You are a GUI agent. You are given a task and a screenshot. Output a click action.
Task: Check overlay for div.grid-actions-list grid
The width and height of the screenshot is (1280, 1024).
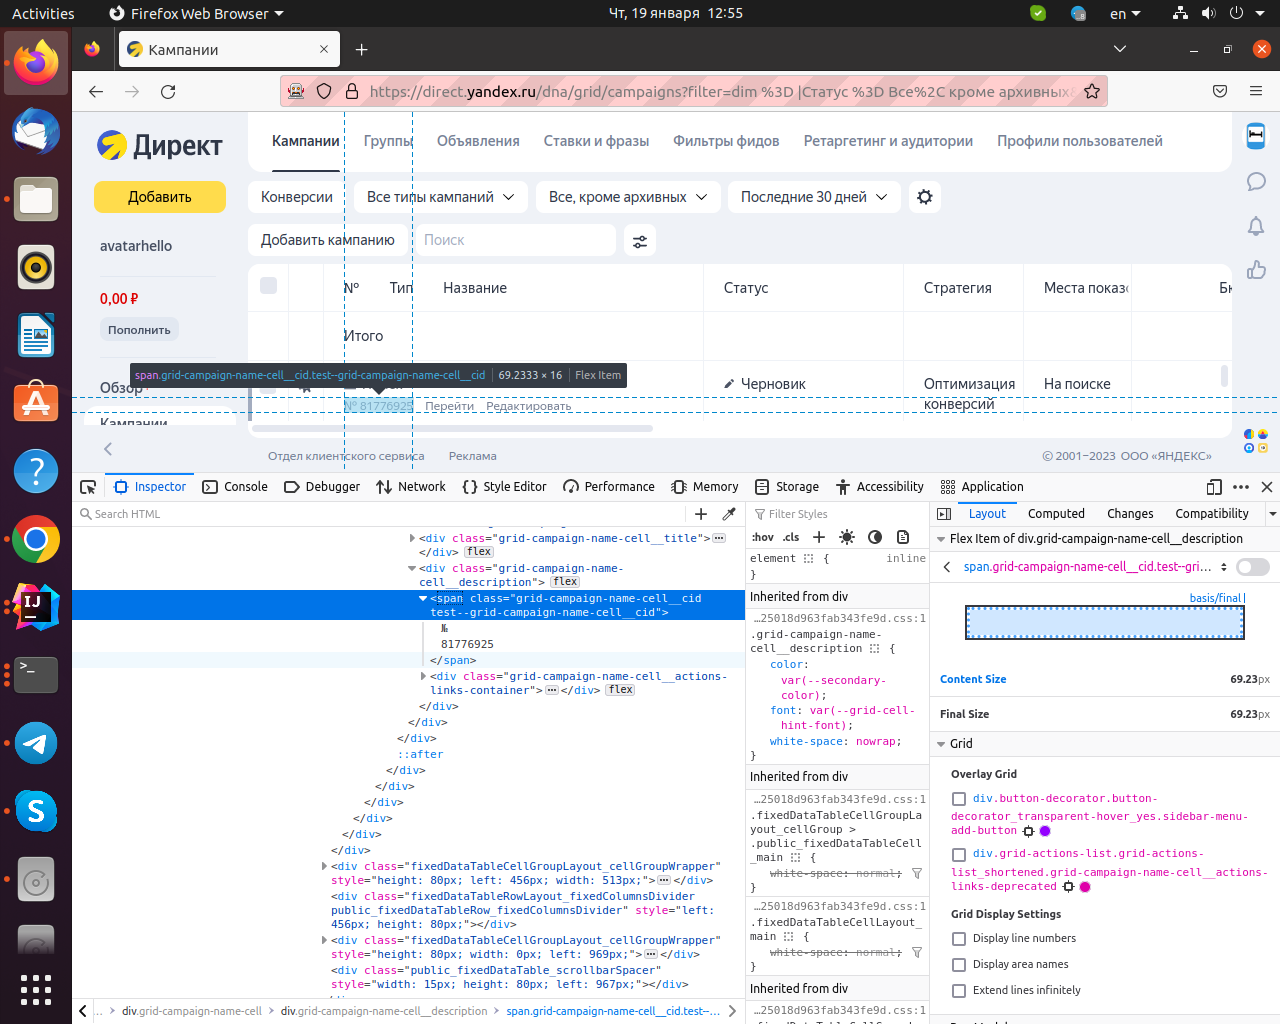(x=959, y=855)
